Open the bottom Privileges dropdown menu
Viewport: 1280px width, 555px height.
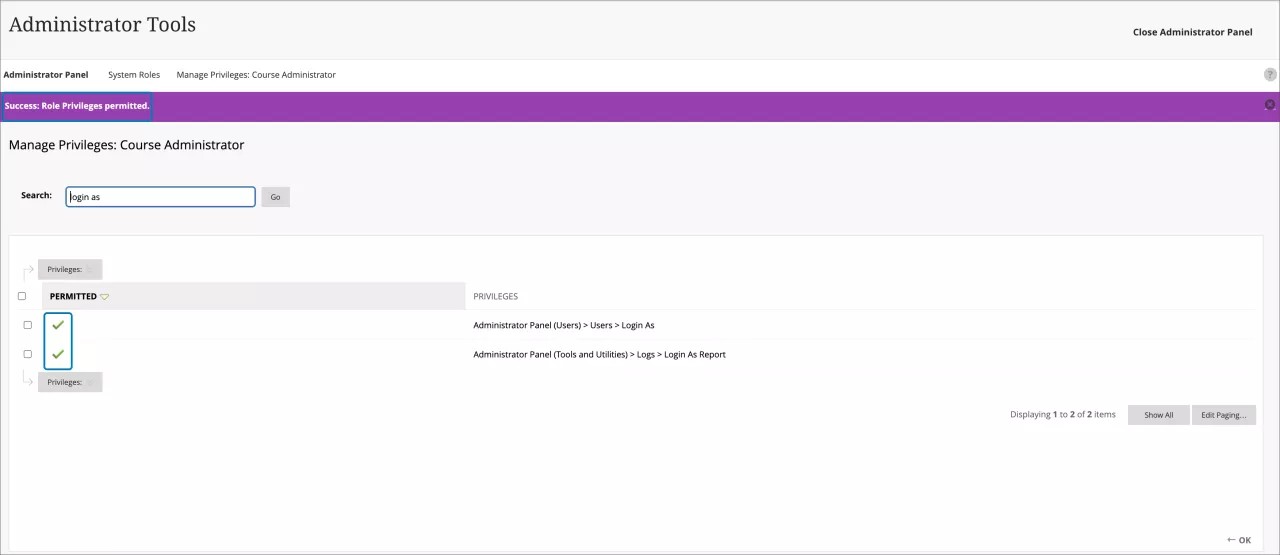(x=70, y=382)
